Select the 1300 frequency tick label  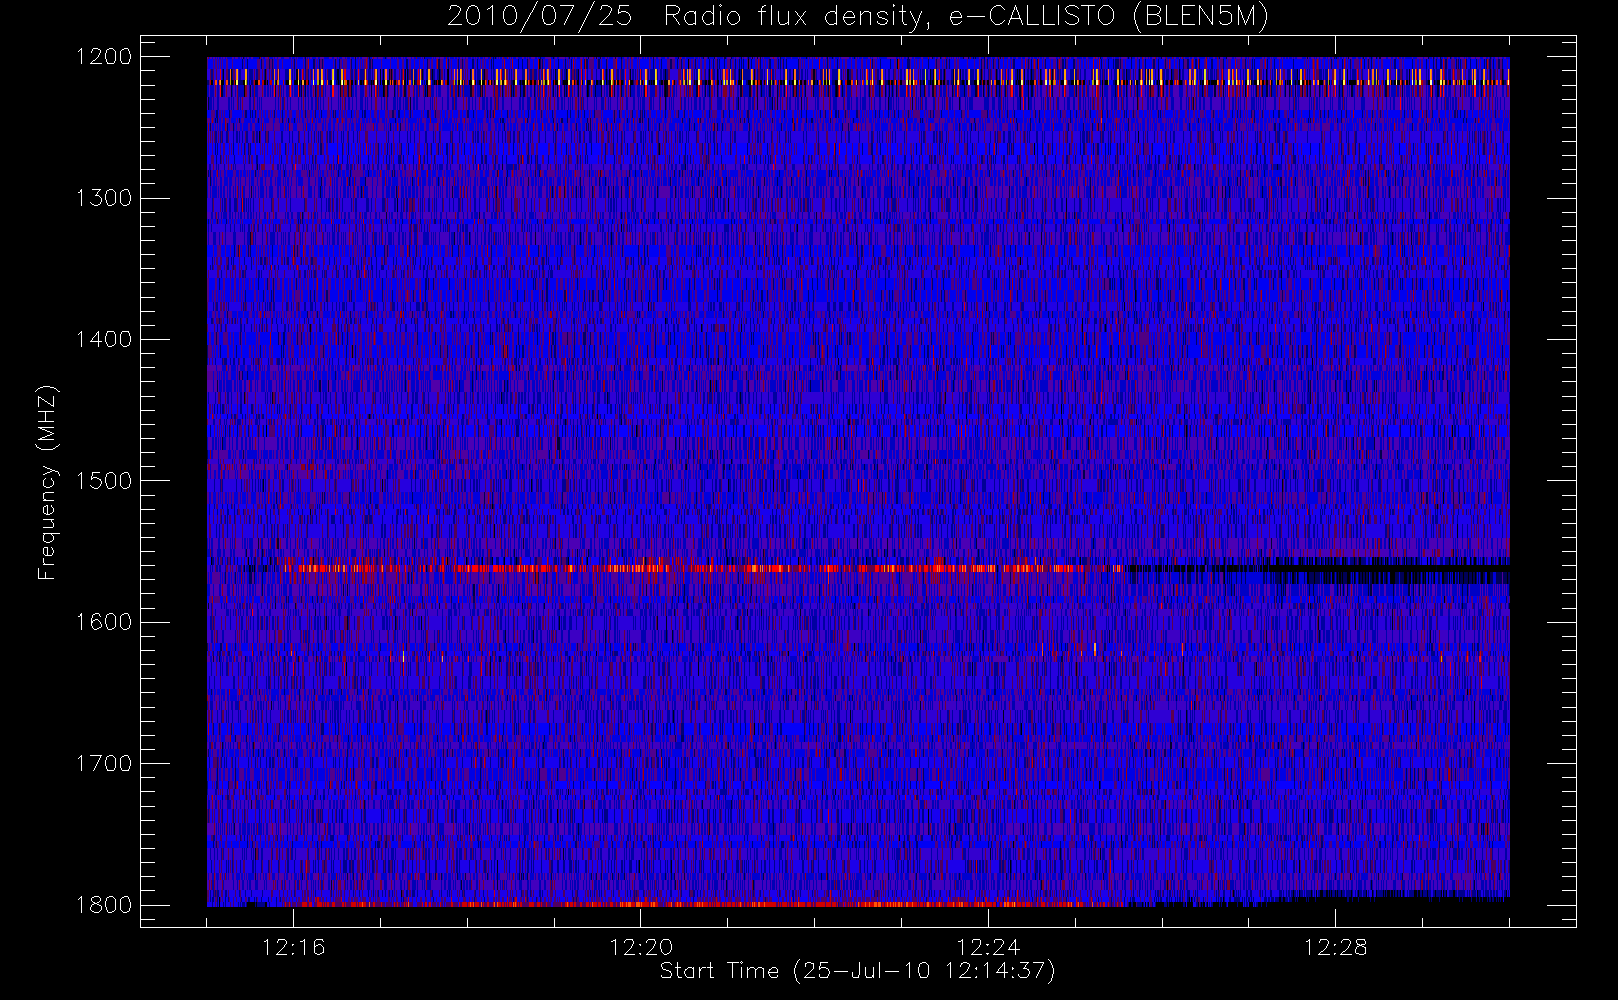click(104, 198)
